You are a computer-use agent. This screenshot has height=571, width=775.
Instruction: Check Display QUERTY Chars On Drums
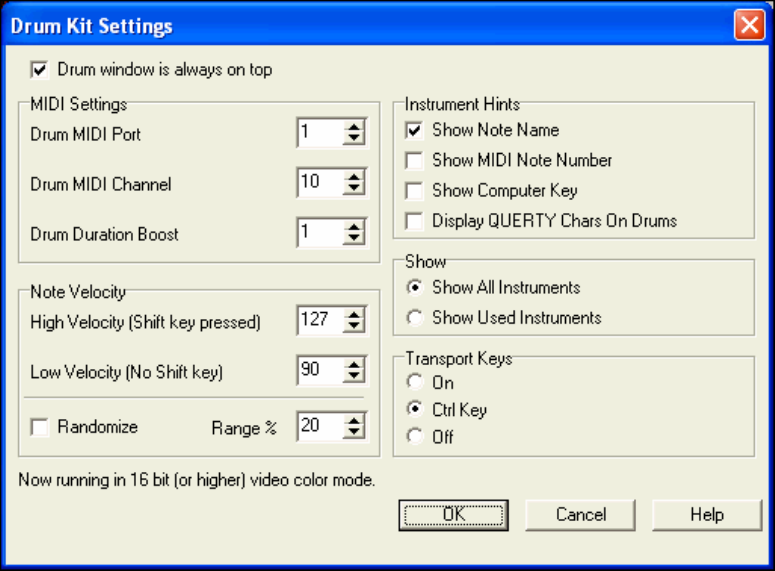click(414, 220)
